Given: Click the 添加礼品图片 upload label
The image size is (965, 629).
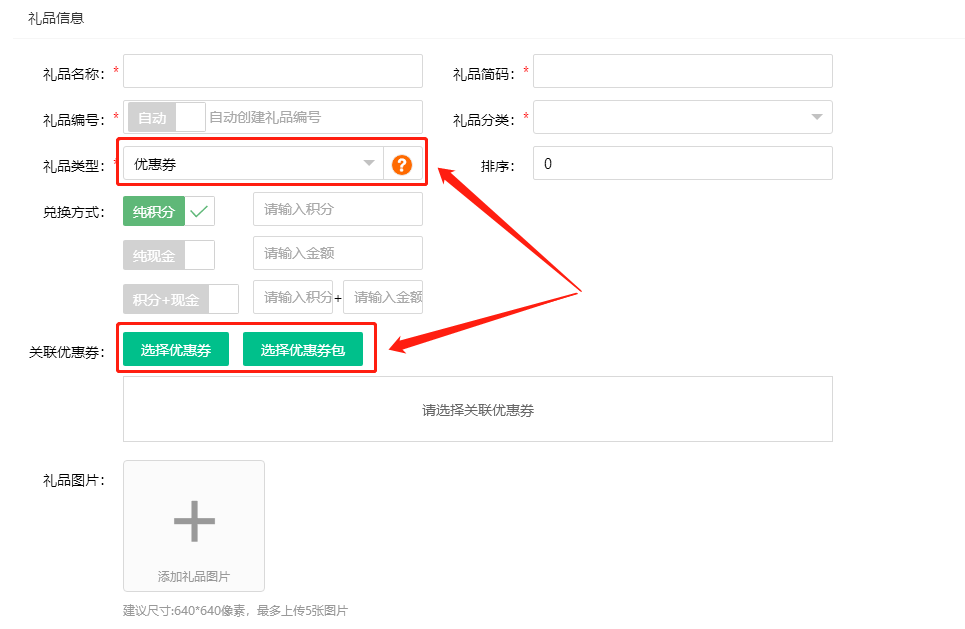Looking at the screenshot, I should point(194,577).
